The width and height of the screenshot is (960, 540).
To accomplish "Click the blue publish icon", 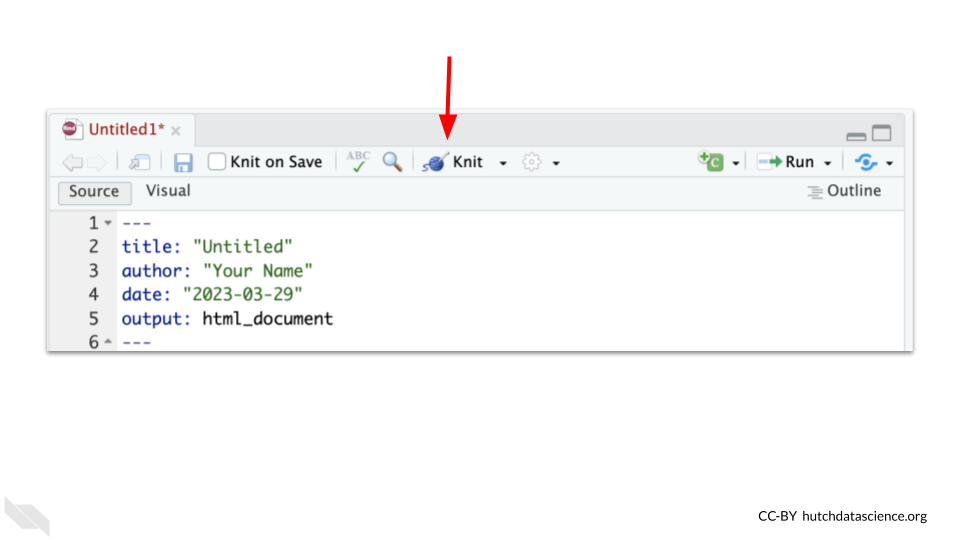I will pos(866,162).
